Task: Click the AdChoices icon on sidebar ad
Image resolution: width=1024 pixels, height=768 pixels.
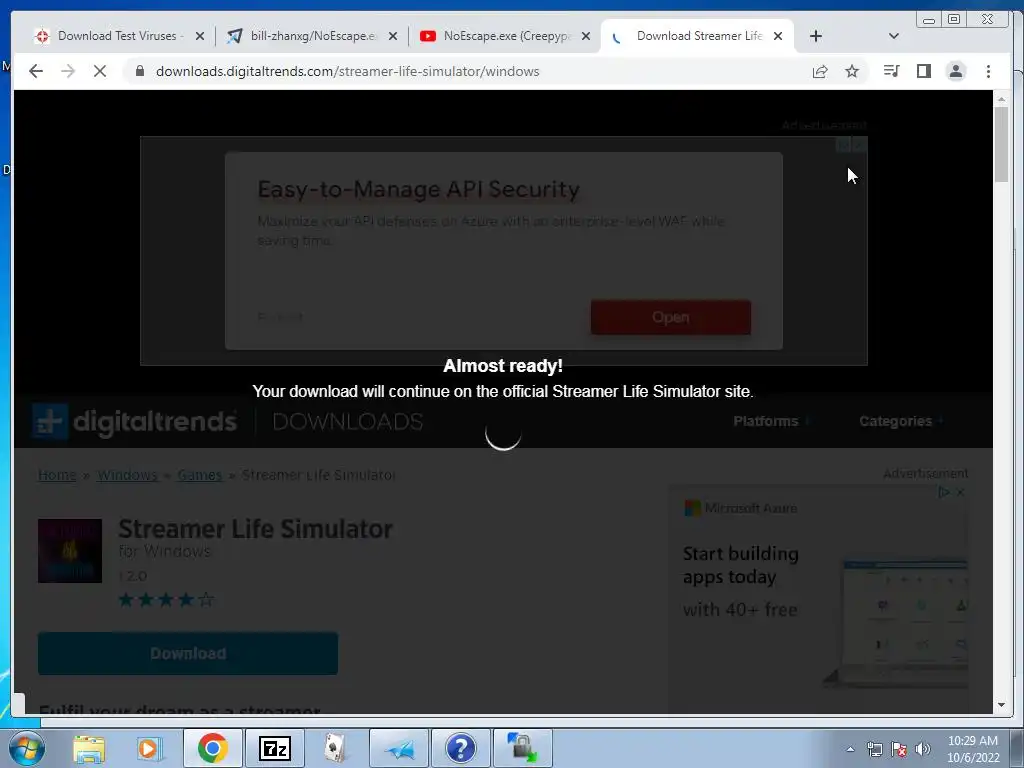Action: pyautogui.click(x=943, y=492)
